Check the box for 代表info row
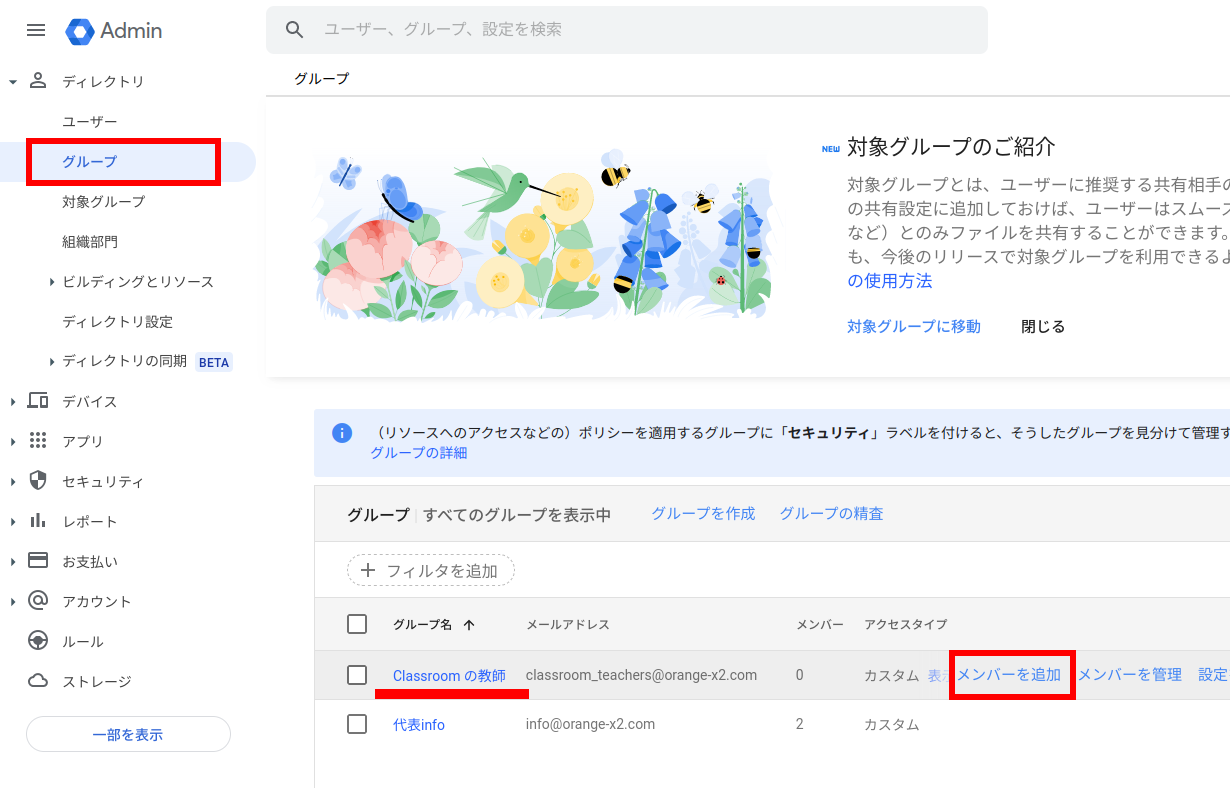 point(357,724)
